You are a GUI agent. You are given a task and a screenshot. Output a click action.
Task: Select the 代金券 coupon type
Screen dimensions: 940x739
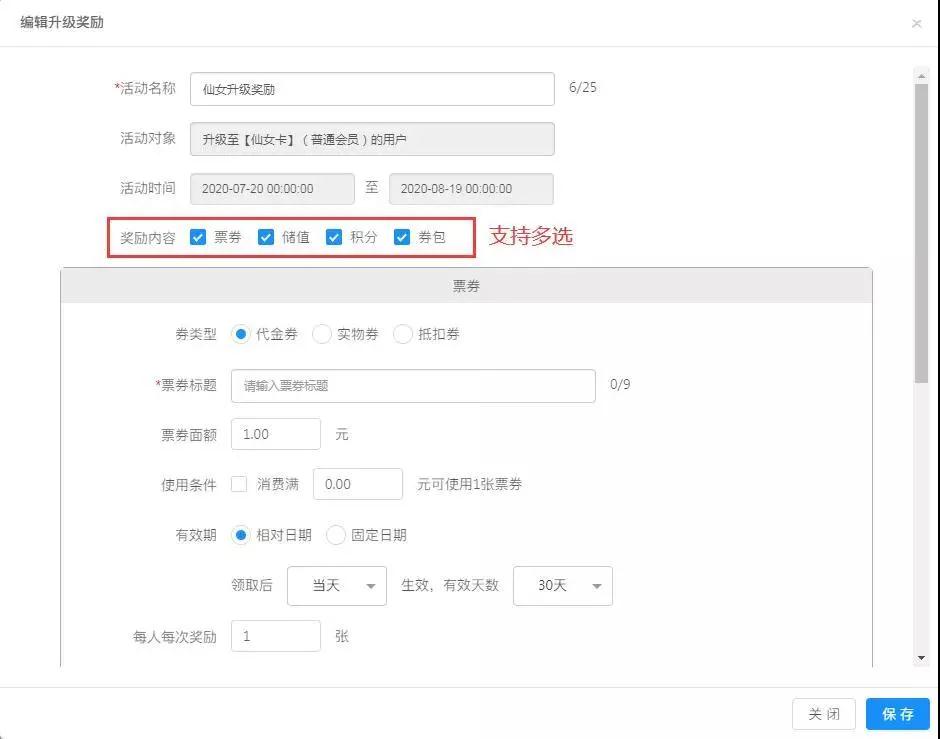(x=241, y=335)
